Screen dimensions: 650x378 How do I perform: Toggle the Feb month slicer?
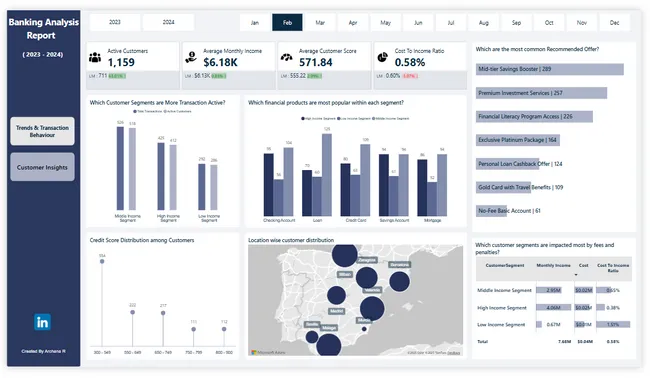pyautogui.click(x=287, y=22)
